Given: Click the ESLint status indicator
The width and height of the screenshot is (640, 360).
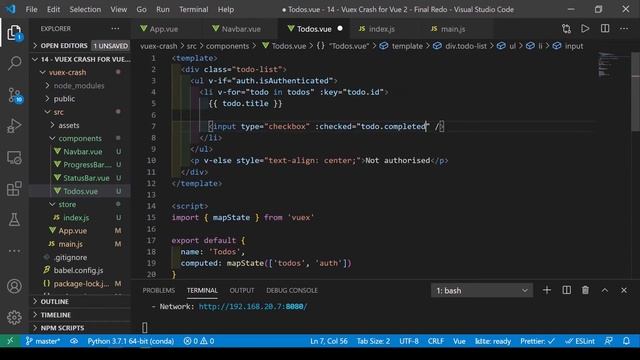Looking at the screenshot, I should coord(580,341).
